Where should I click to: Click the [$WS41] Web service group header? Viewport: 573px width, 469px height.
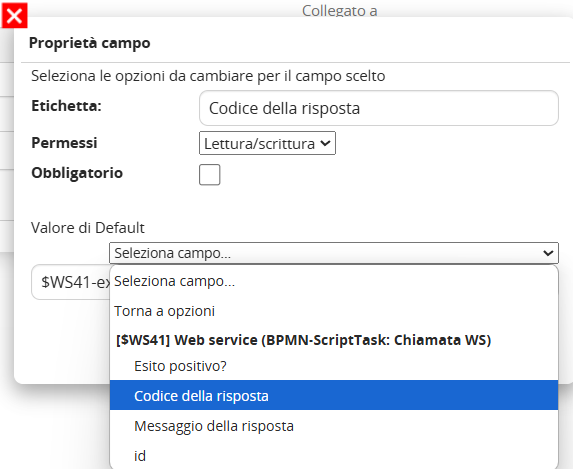303,340
